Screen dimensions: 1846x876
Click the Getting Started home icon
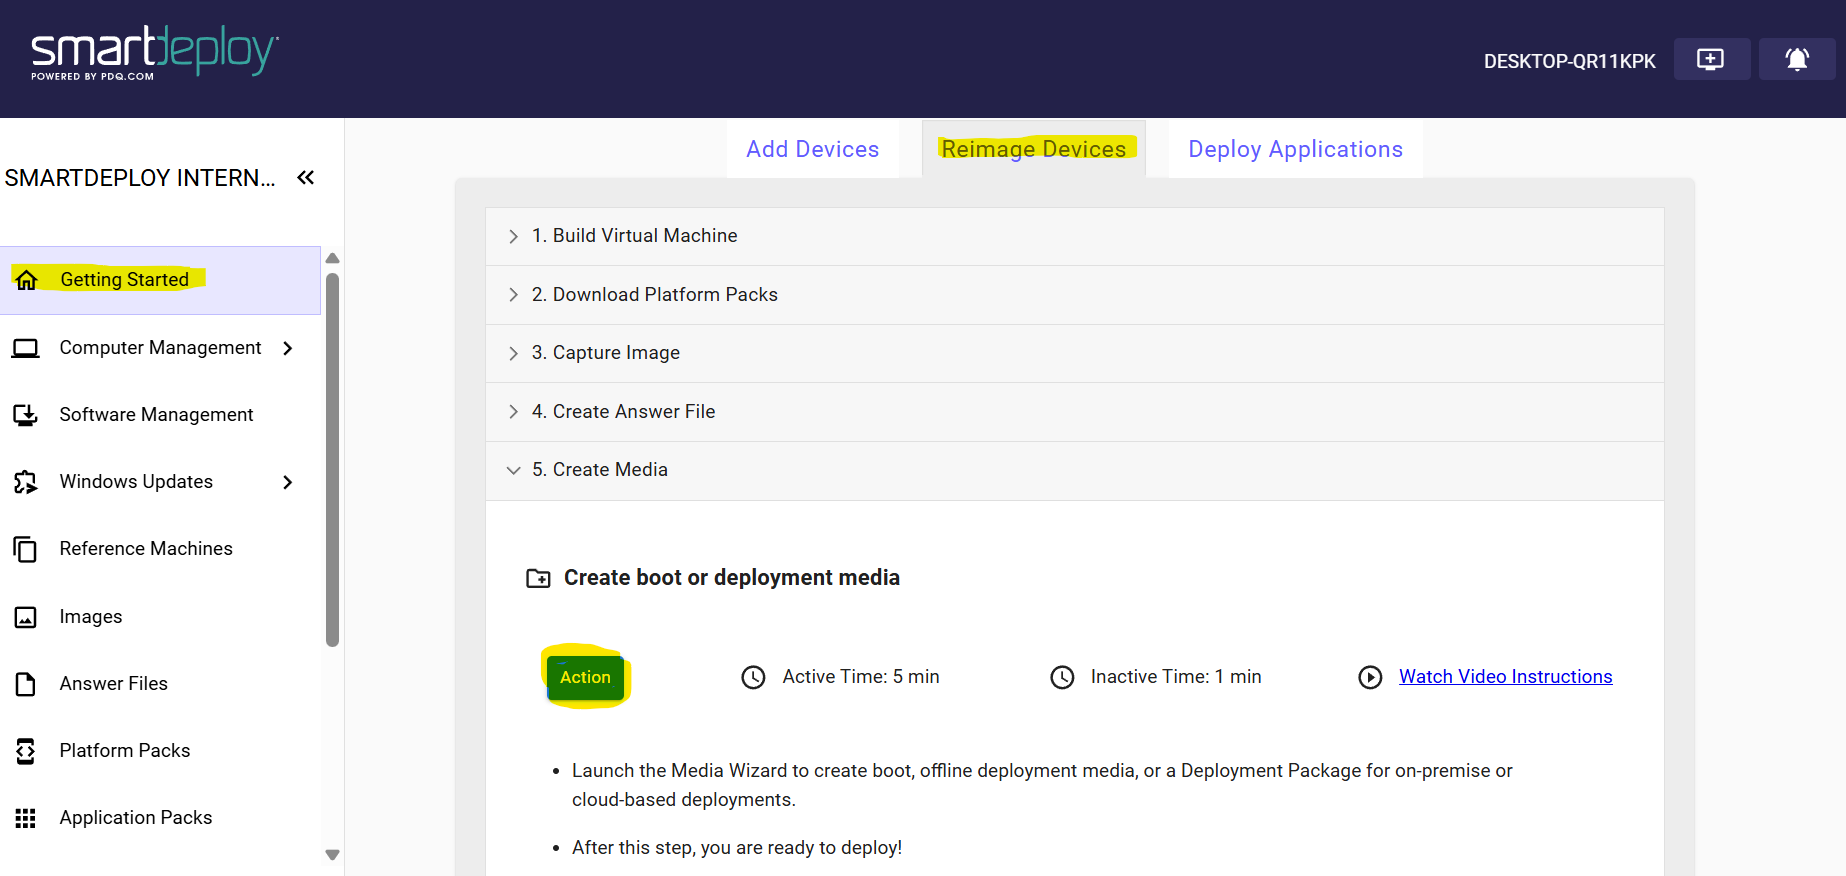(x=27, y=280)
